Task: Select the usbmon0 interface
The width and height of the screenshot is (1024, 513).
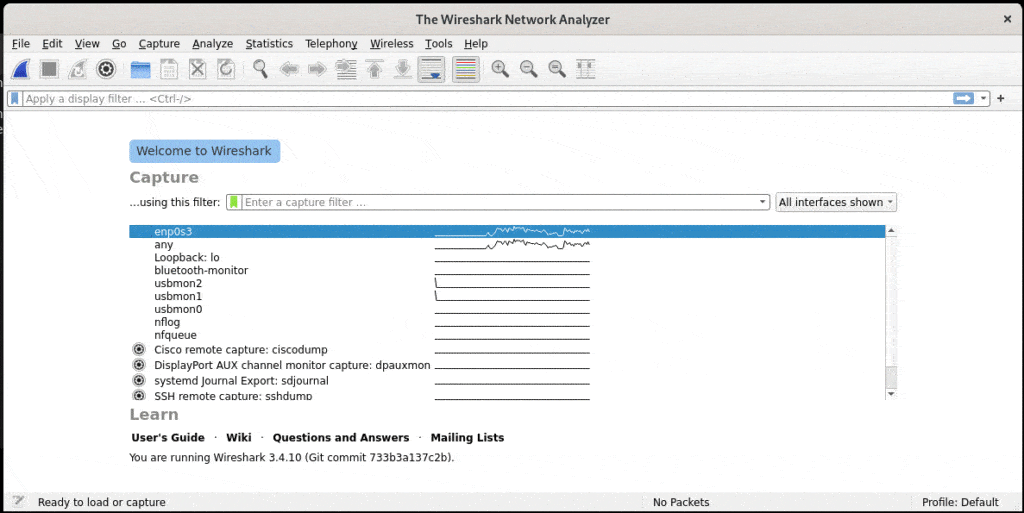Action: [507, 309]
